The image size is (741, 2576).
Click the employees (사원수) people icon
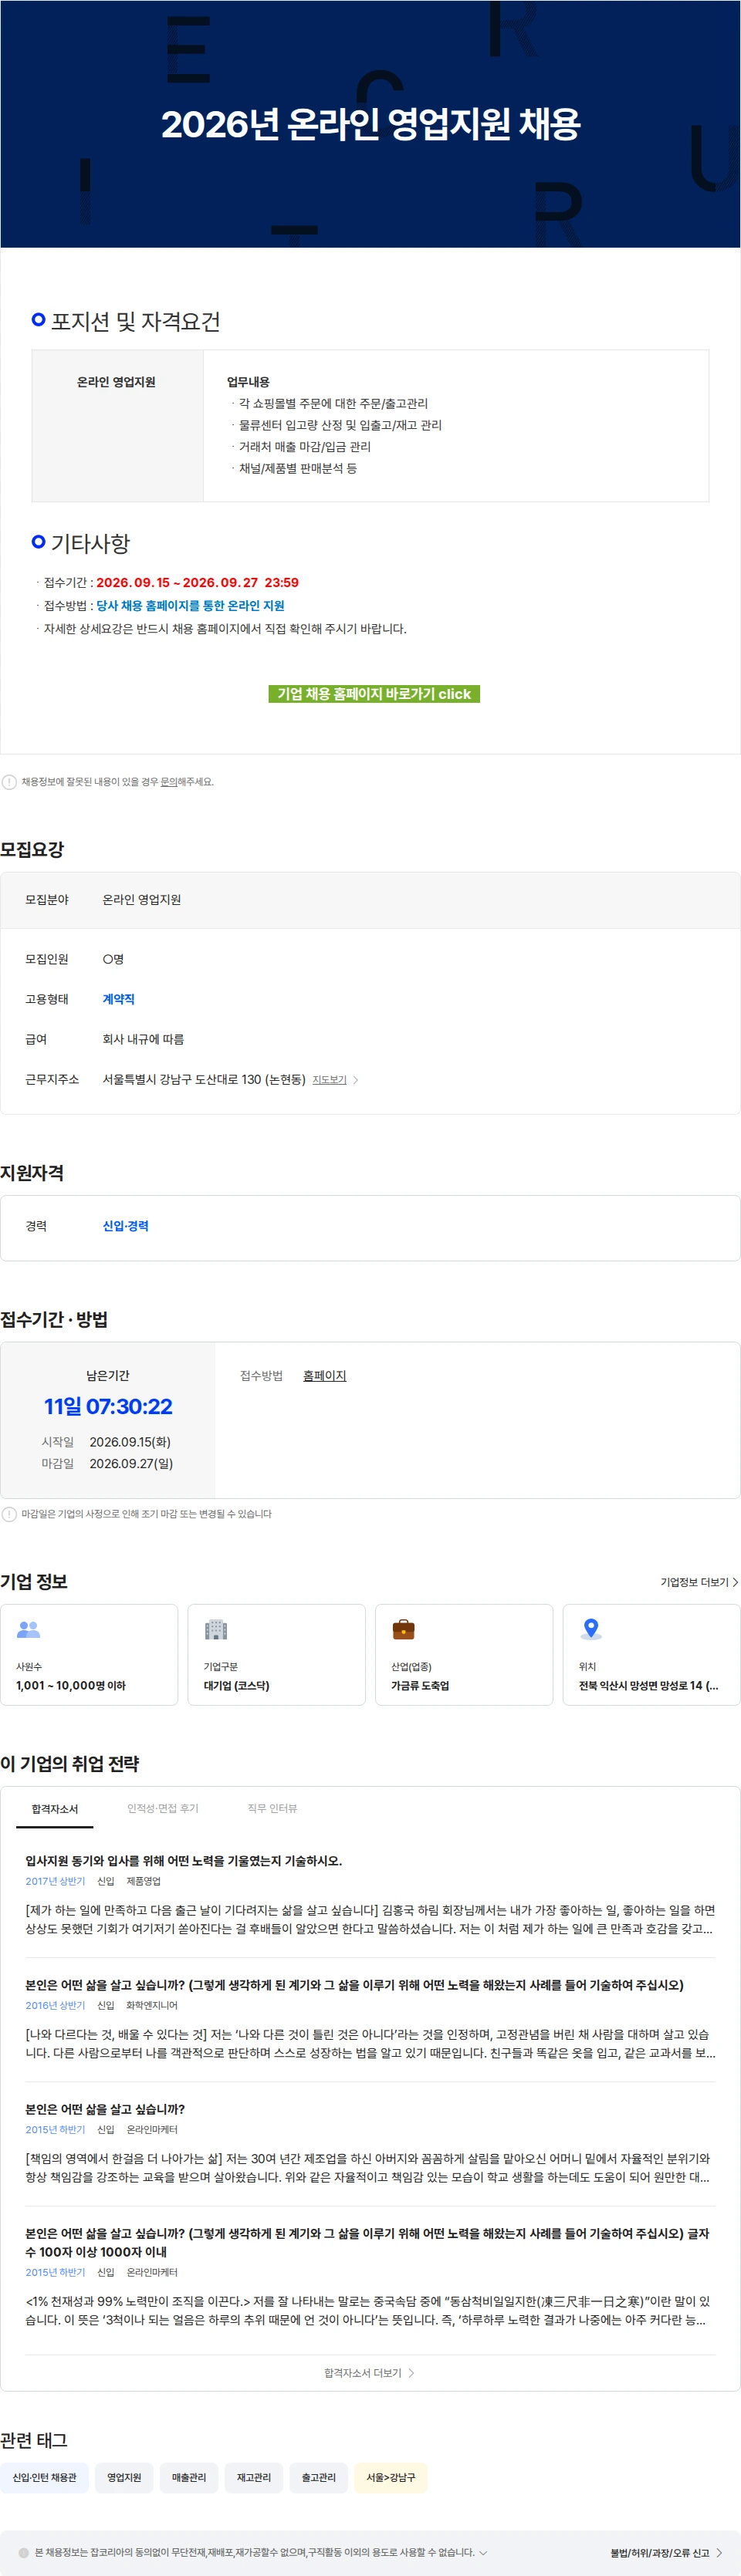(29, 1629)
